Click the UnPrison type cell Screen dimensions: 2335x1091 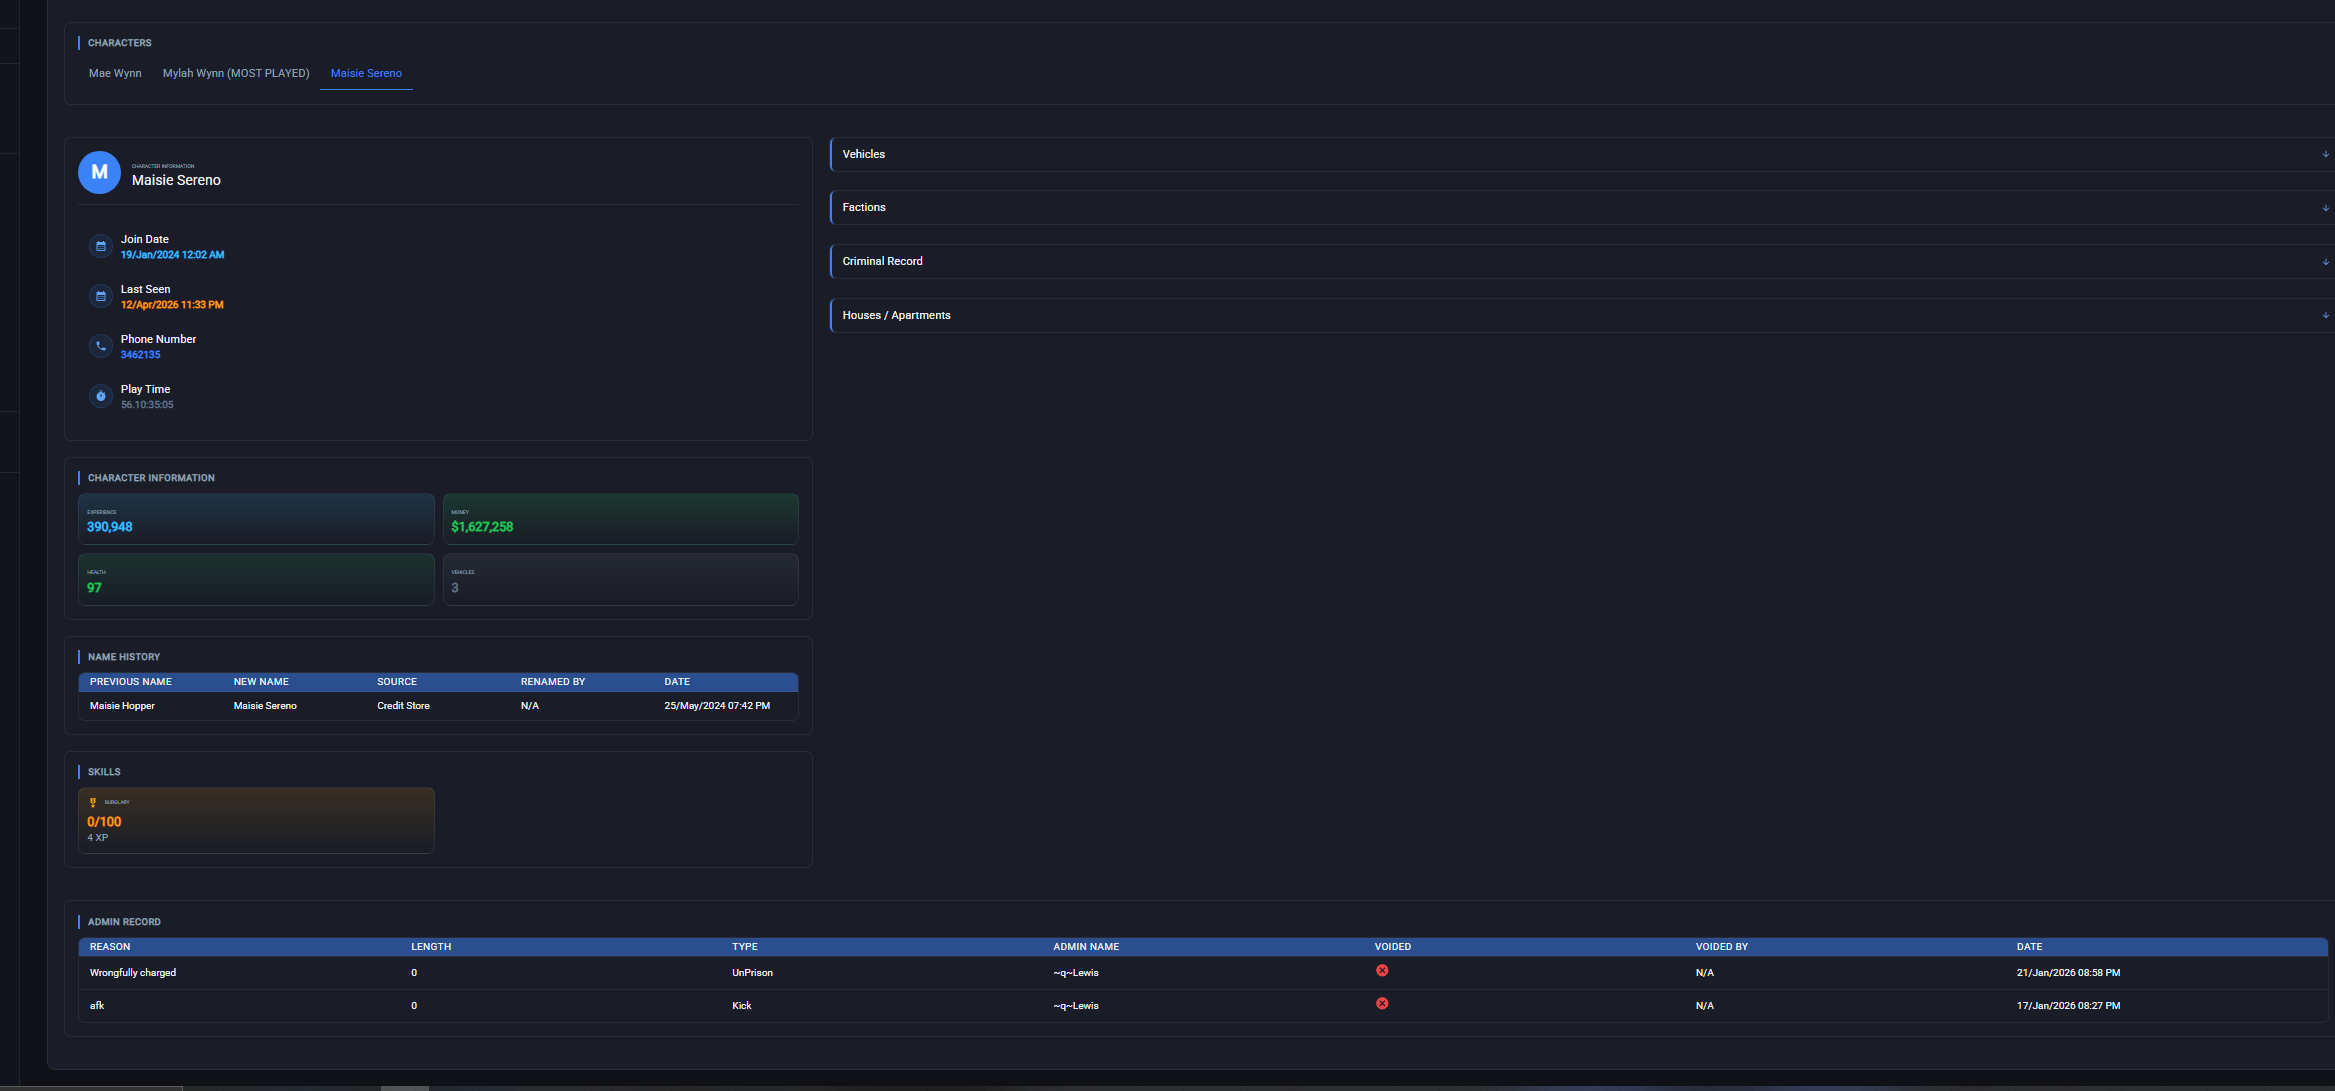752,973
